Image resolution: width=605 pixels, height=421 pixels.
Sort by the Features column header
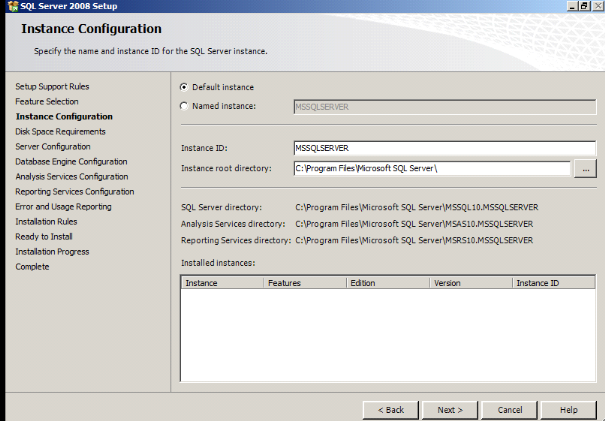[304, 284]
